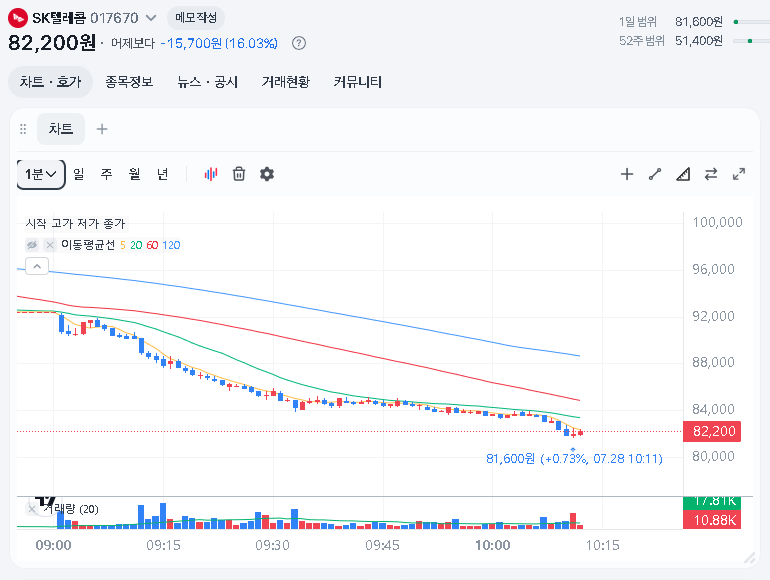The image size is (770, 580).
Task: Open the 1분 interval dropdown
Action: [41, 174]
